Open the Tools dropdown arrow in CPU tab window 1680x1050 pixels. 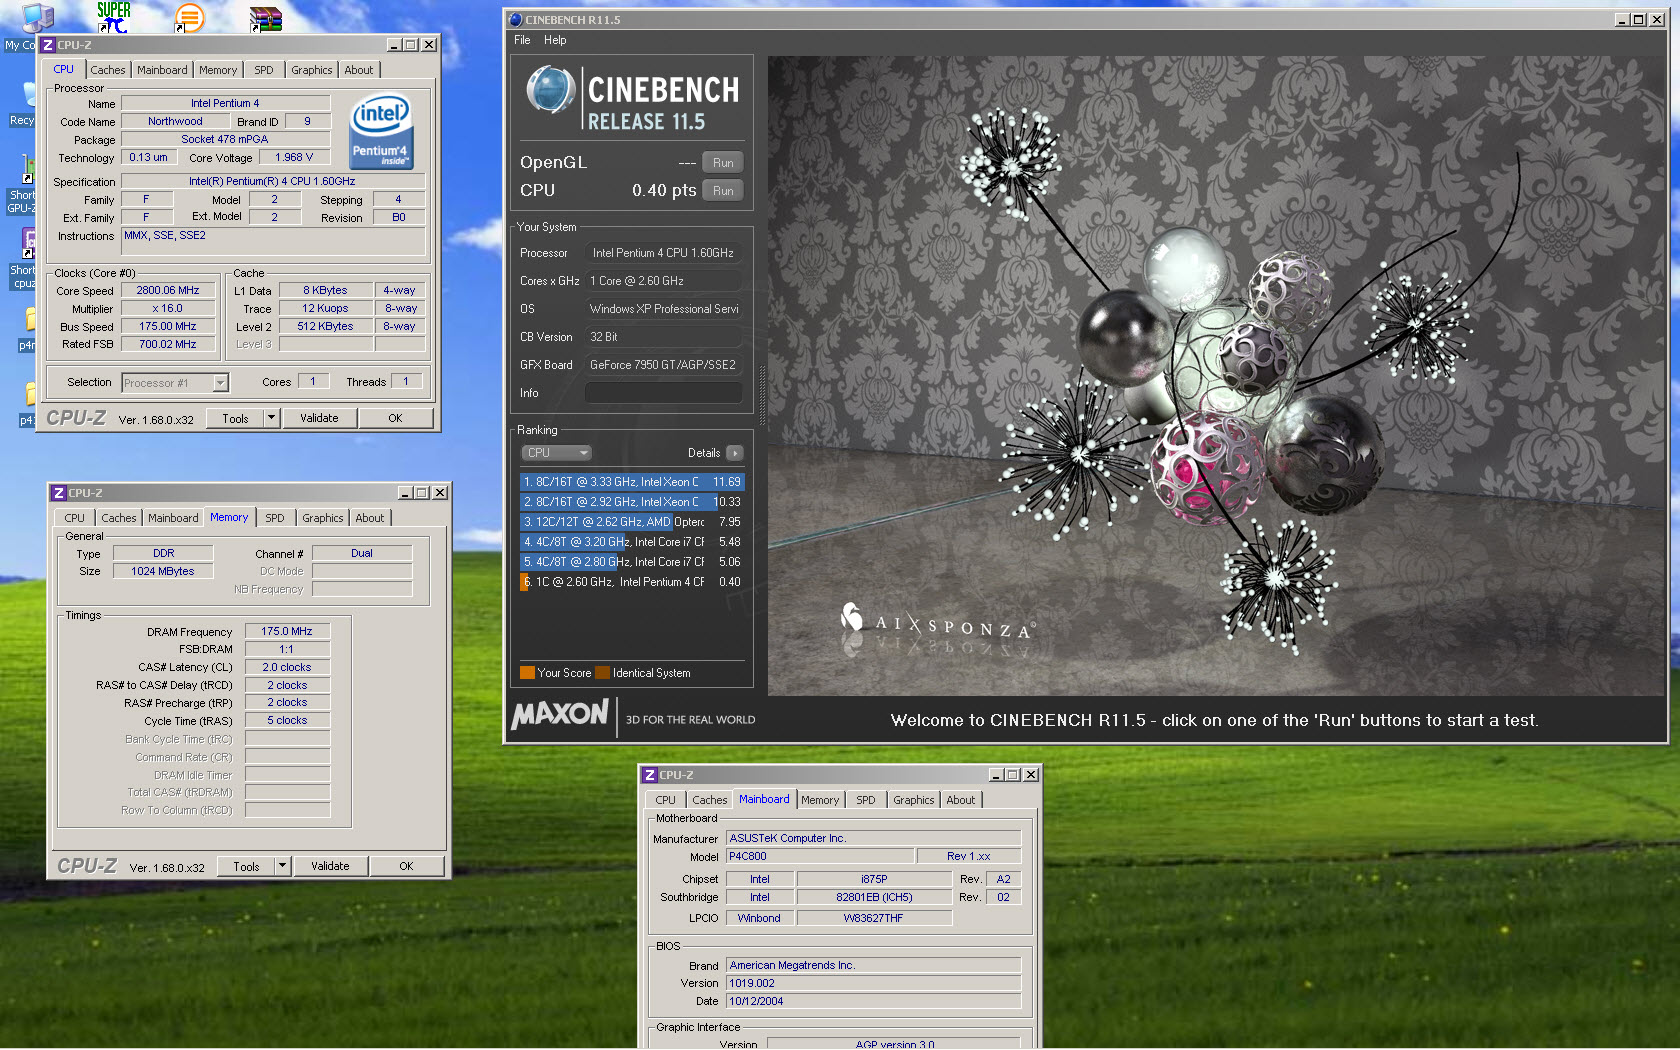tap(271, 418)
